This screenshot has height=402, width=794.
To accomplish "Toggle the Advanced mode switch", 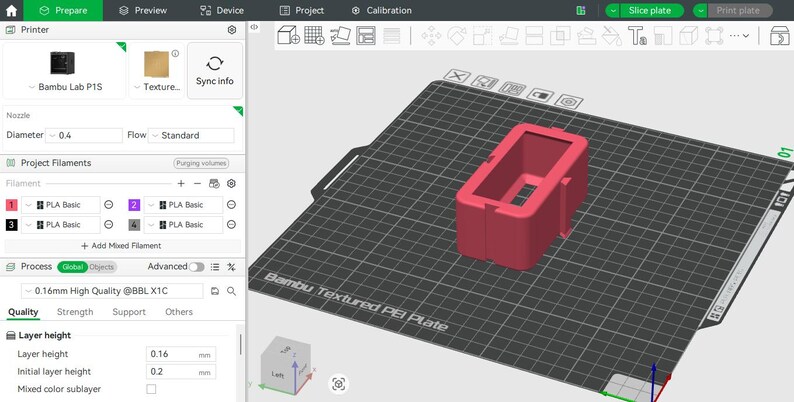I will click(x=196, y=267).
